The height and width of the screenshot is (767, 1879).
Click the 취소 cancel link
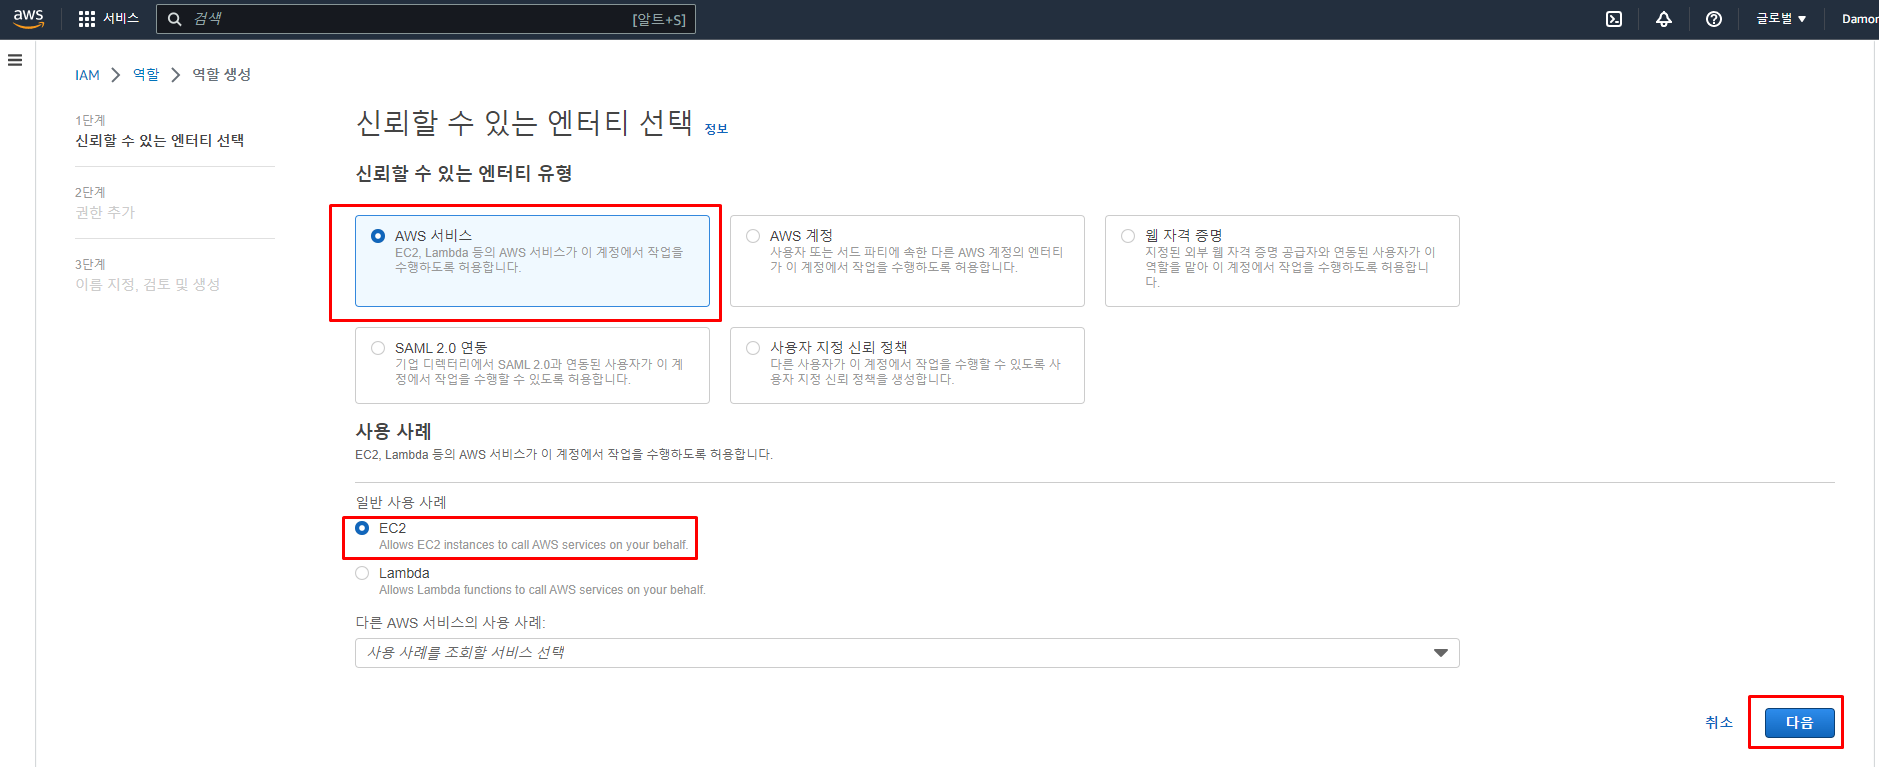pyautogui.click(x=1719, y=722)
